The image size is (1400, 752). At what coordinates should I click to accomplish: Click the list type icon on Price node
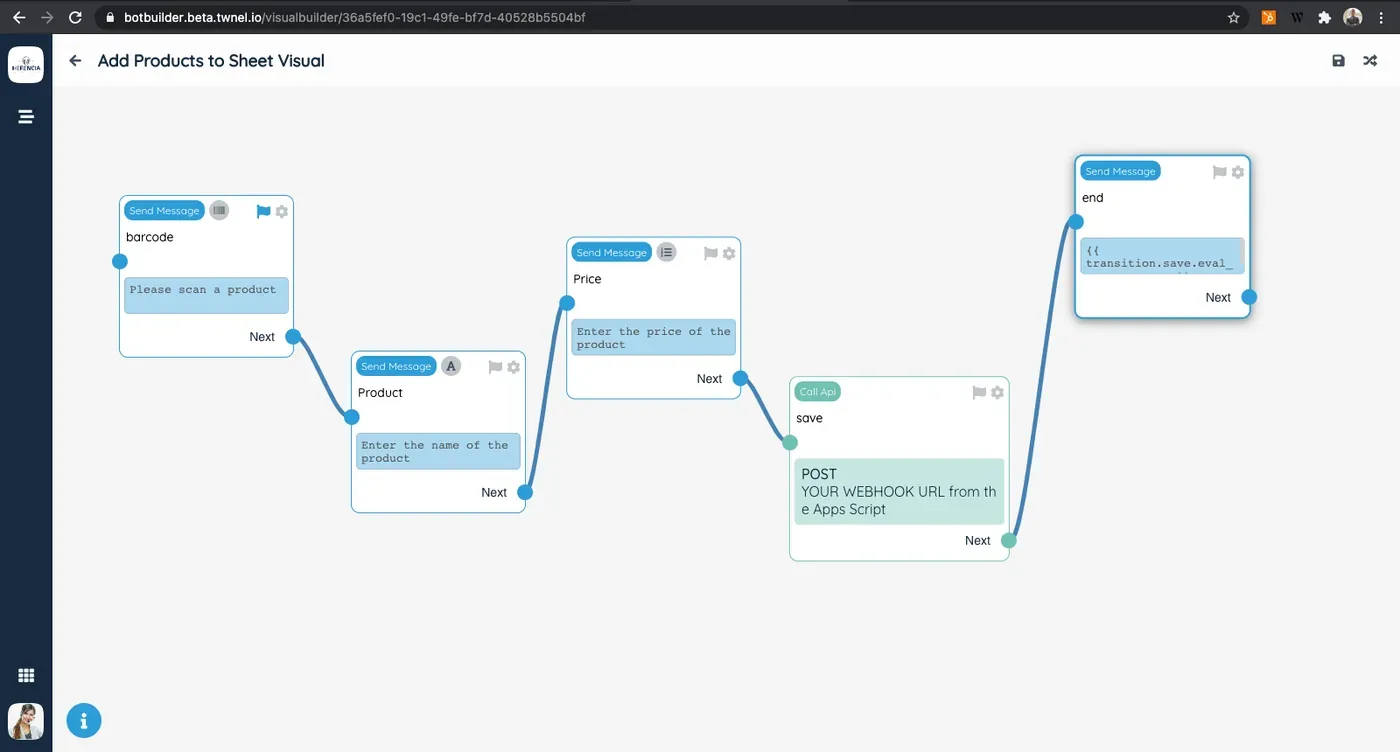pos(666,253)
